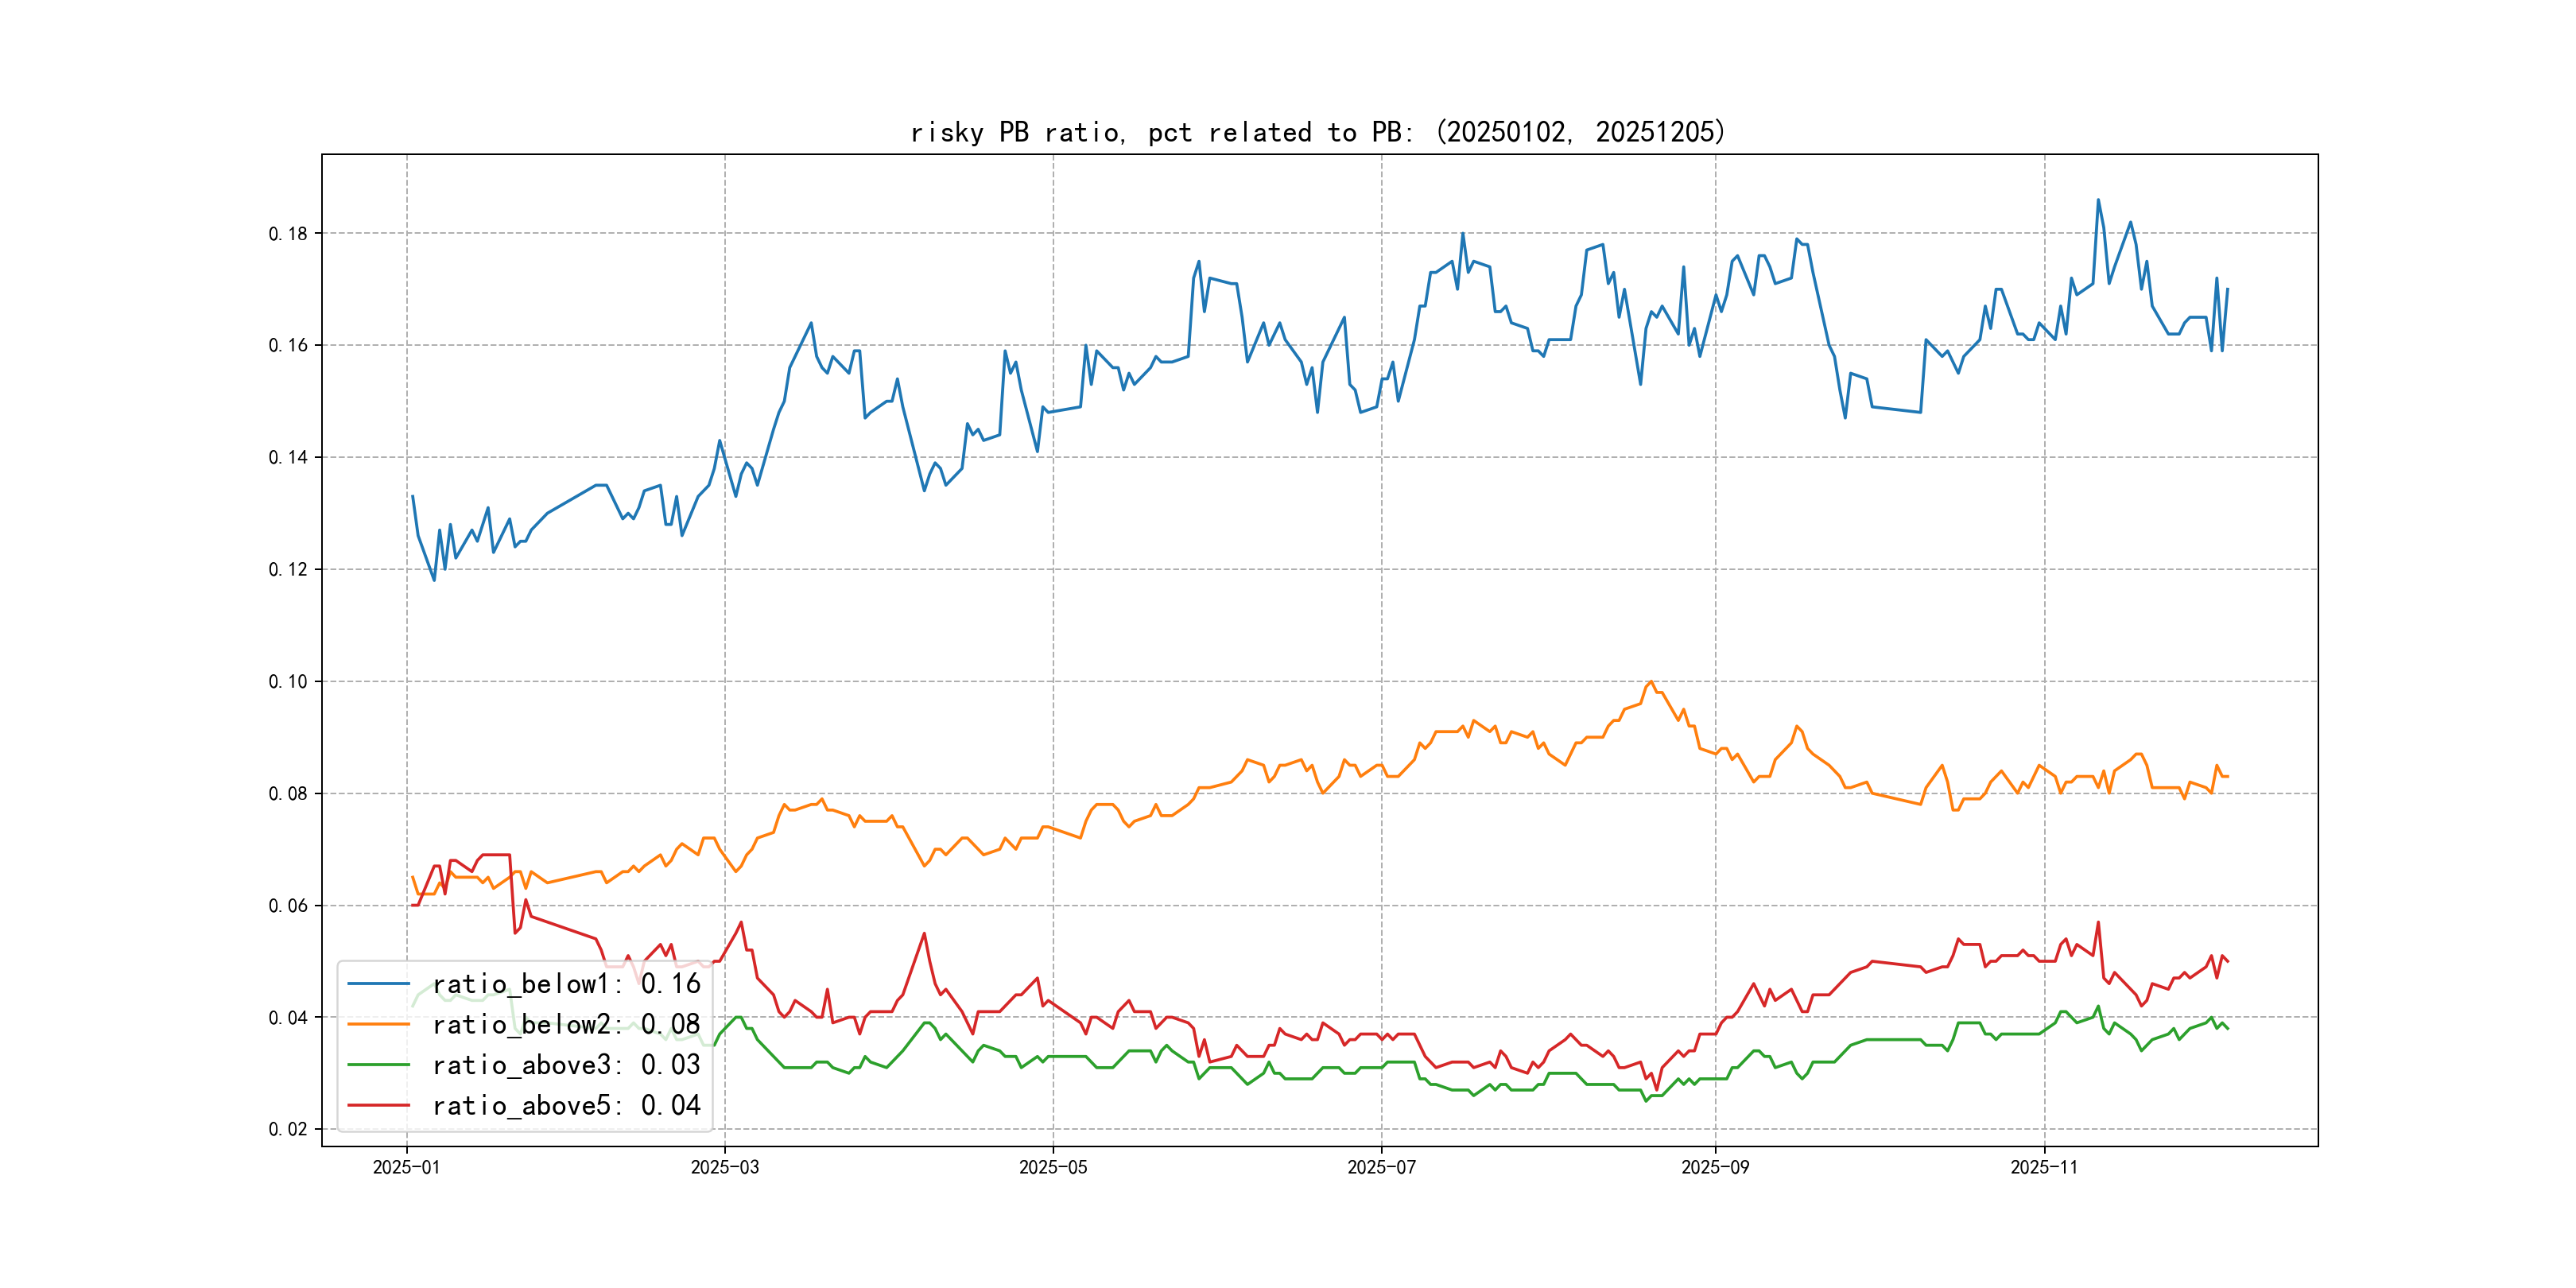Click the 2025-03 x-axis tick label

724,1167
